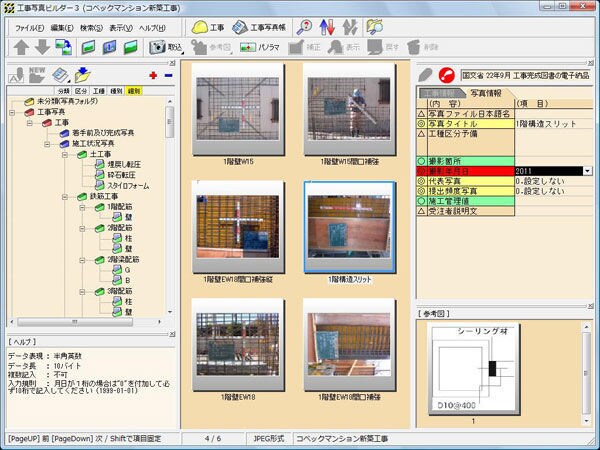The image size is (600, 450).
Task: Click the gray down arrow toolbar icon
Action: point(42,47)
